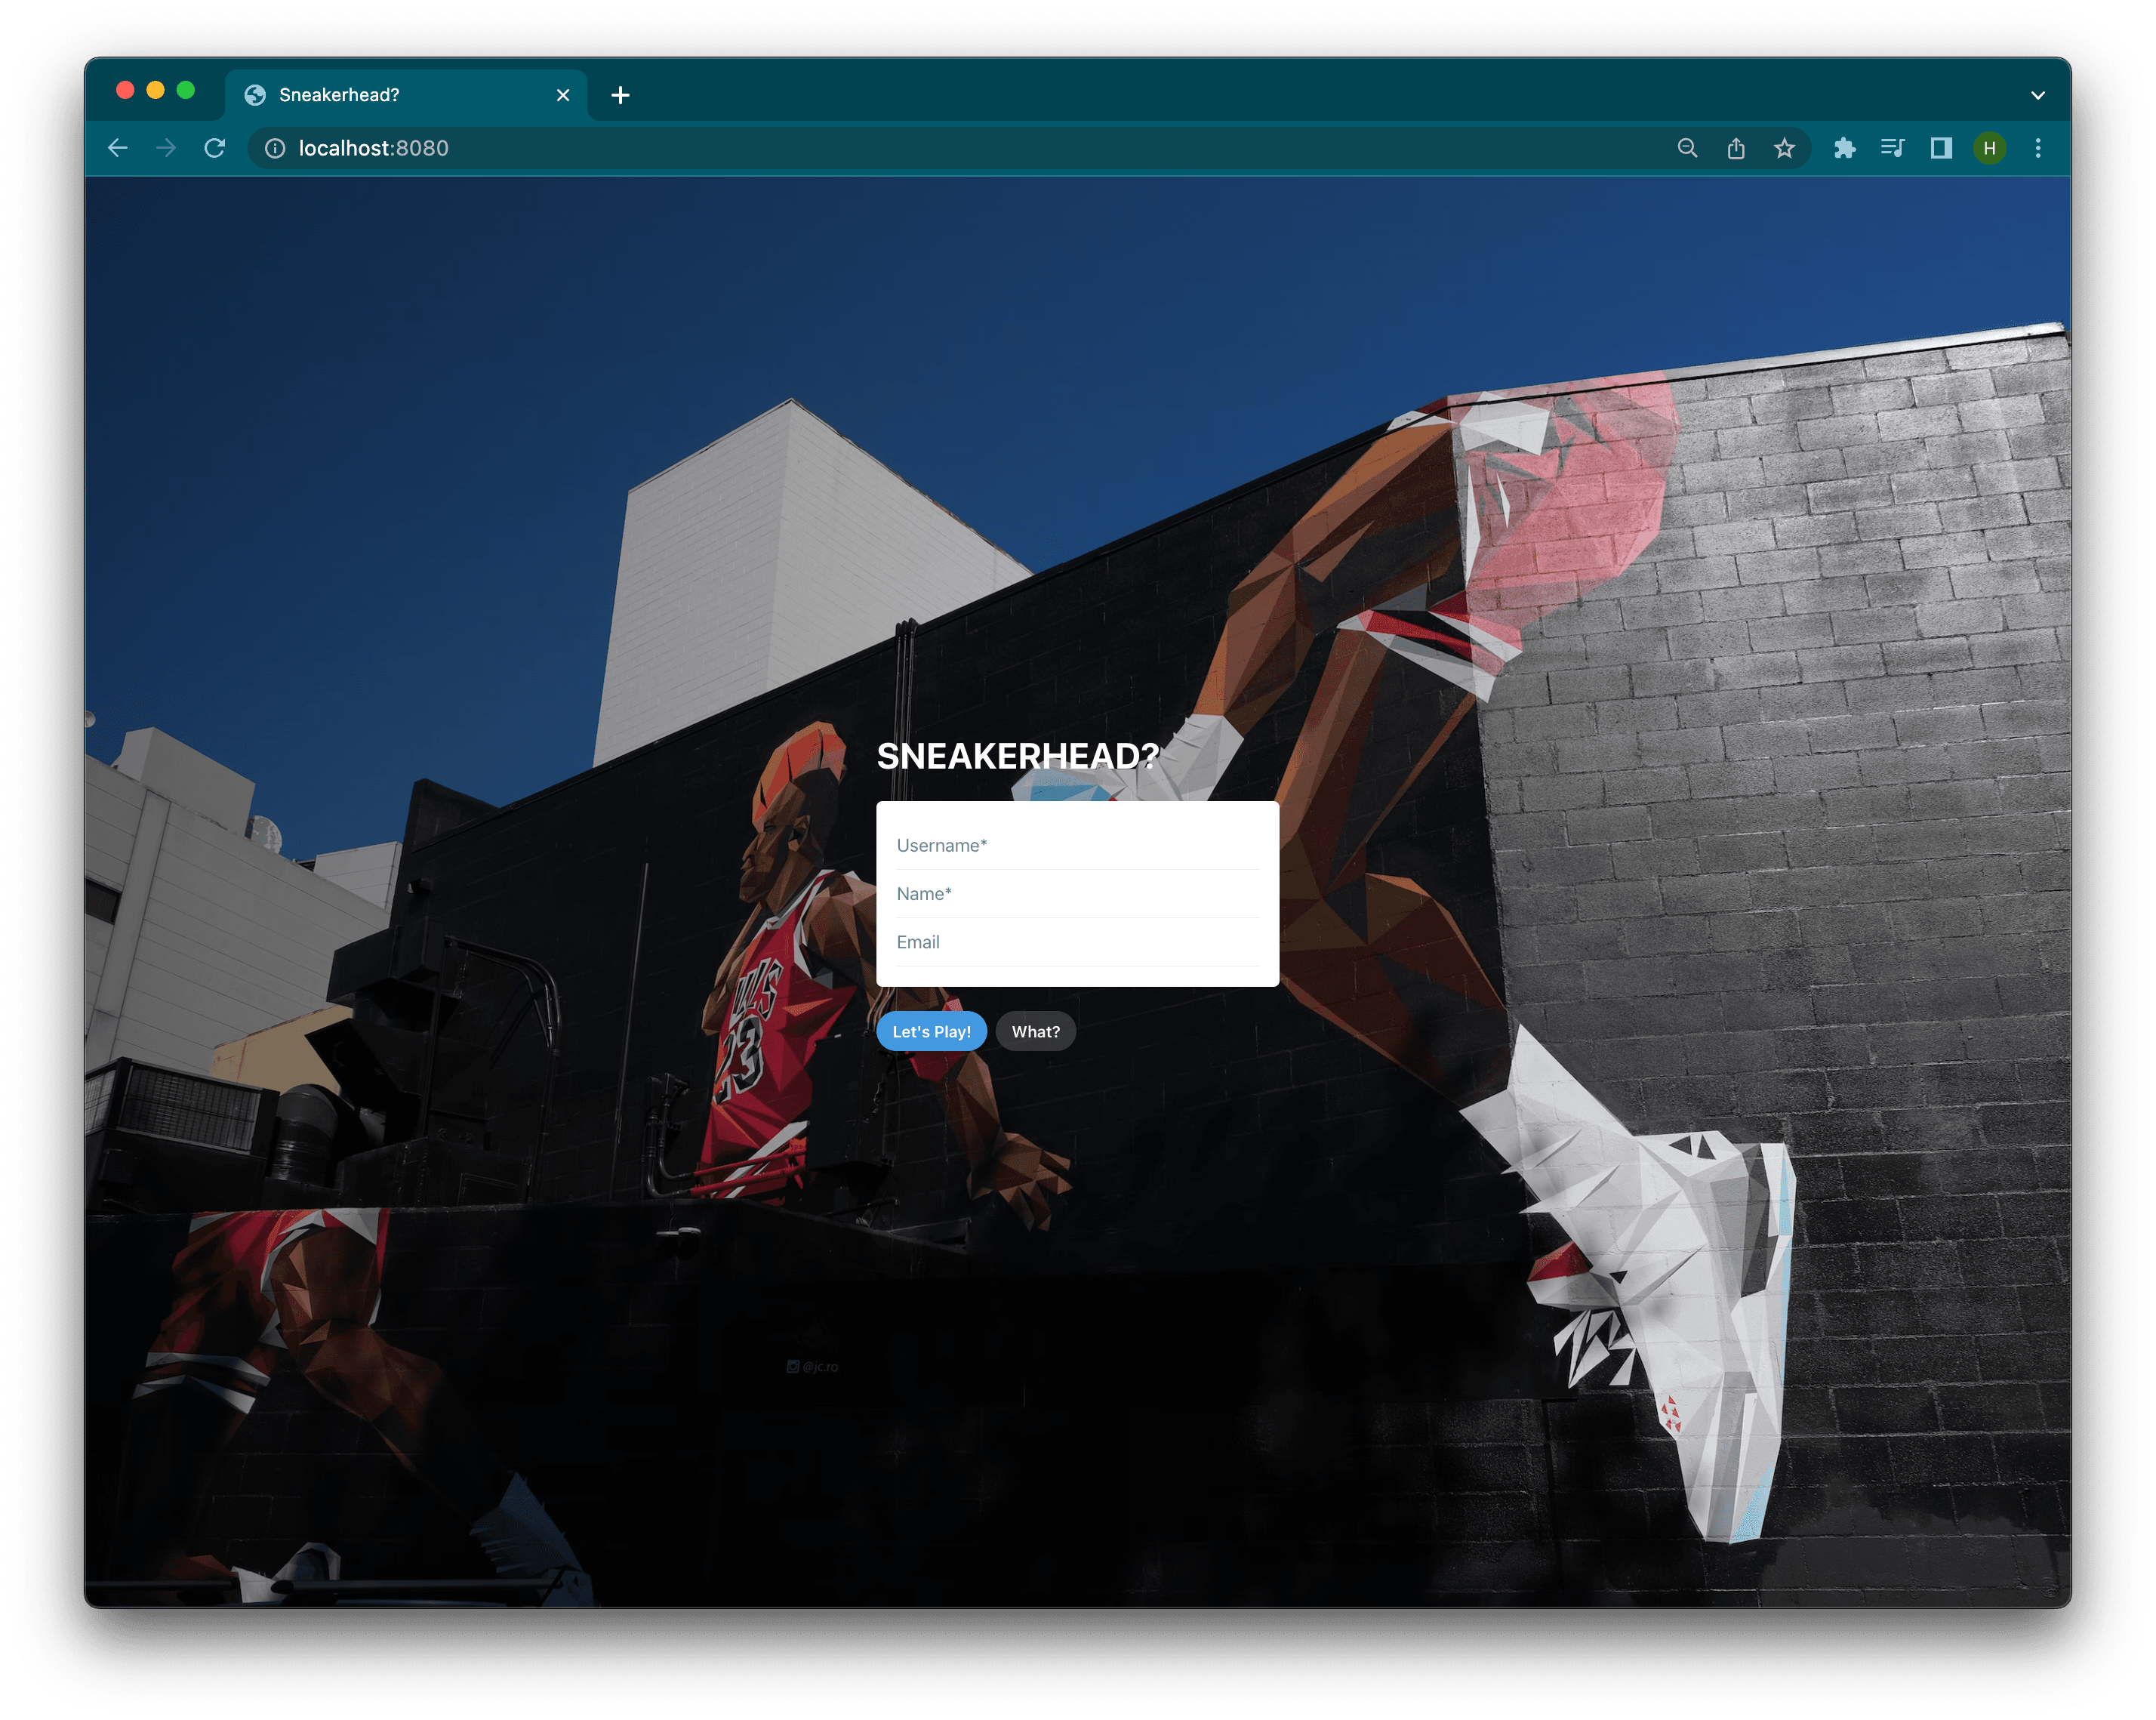Screen dimensions: 2156x1720
Task: Click into the Email field
Action: [x=1077, y=942]
